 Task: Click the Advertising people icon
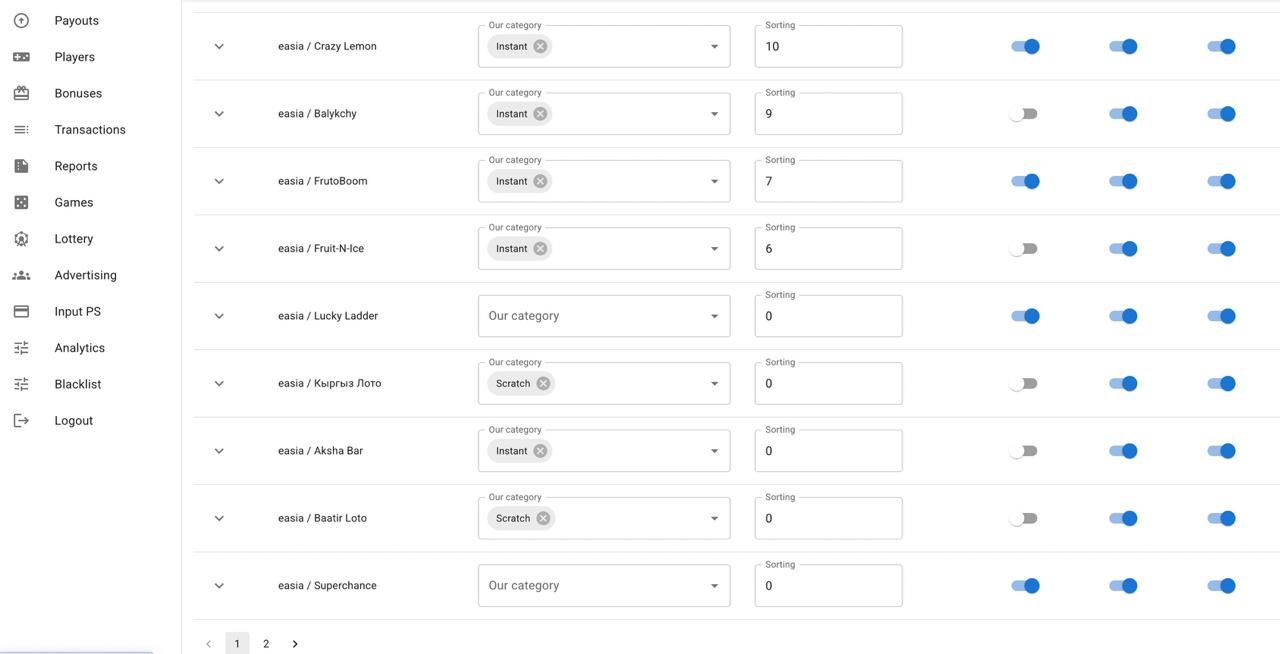pos(21,275)
